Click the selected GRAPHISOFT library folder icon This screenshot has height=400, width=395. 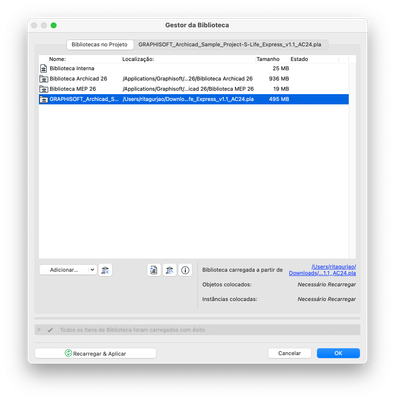(44, 99)
